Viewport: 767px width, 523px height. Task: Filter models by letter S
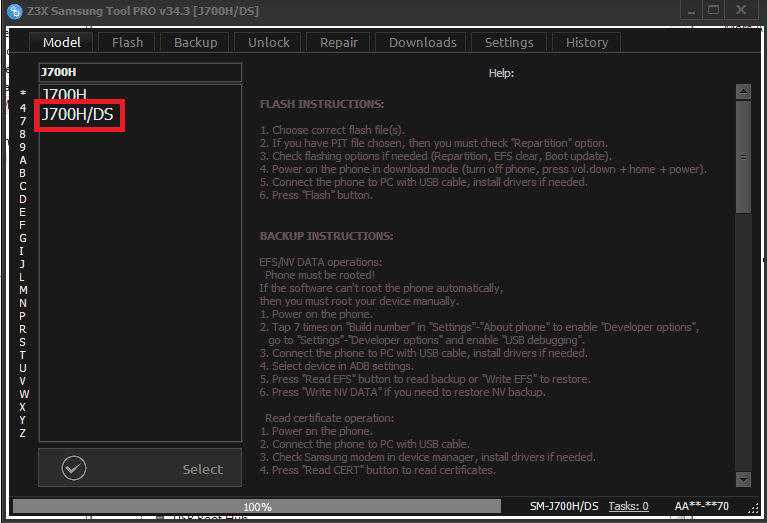[x=23, y=342]
